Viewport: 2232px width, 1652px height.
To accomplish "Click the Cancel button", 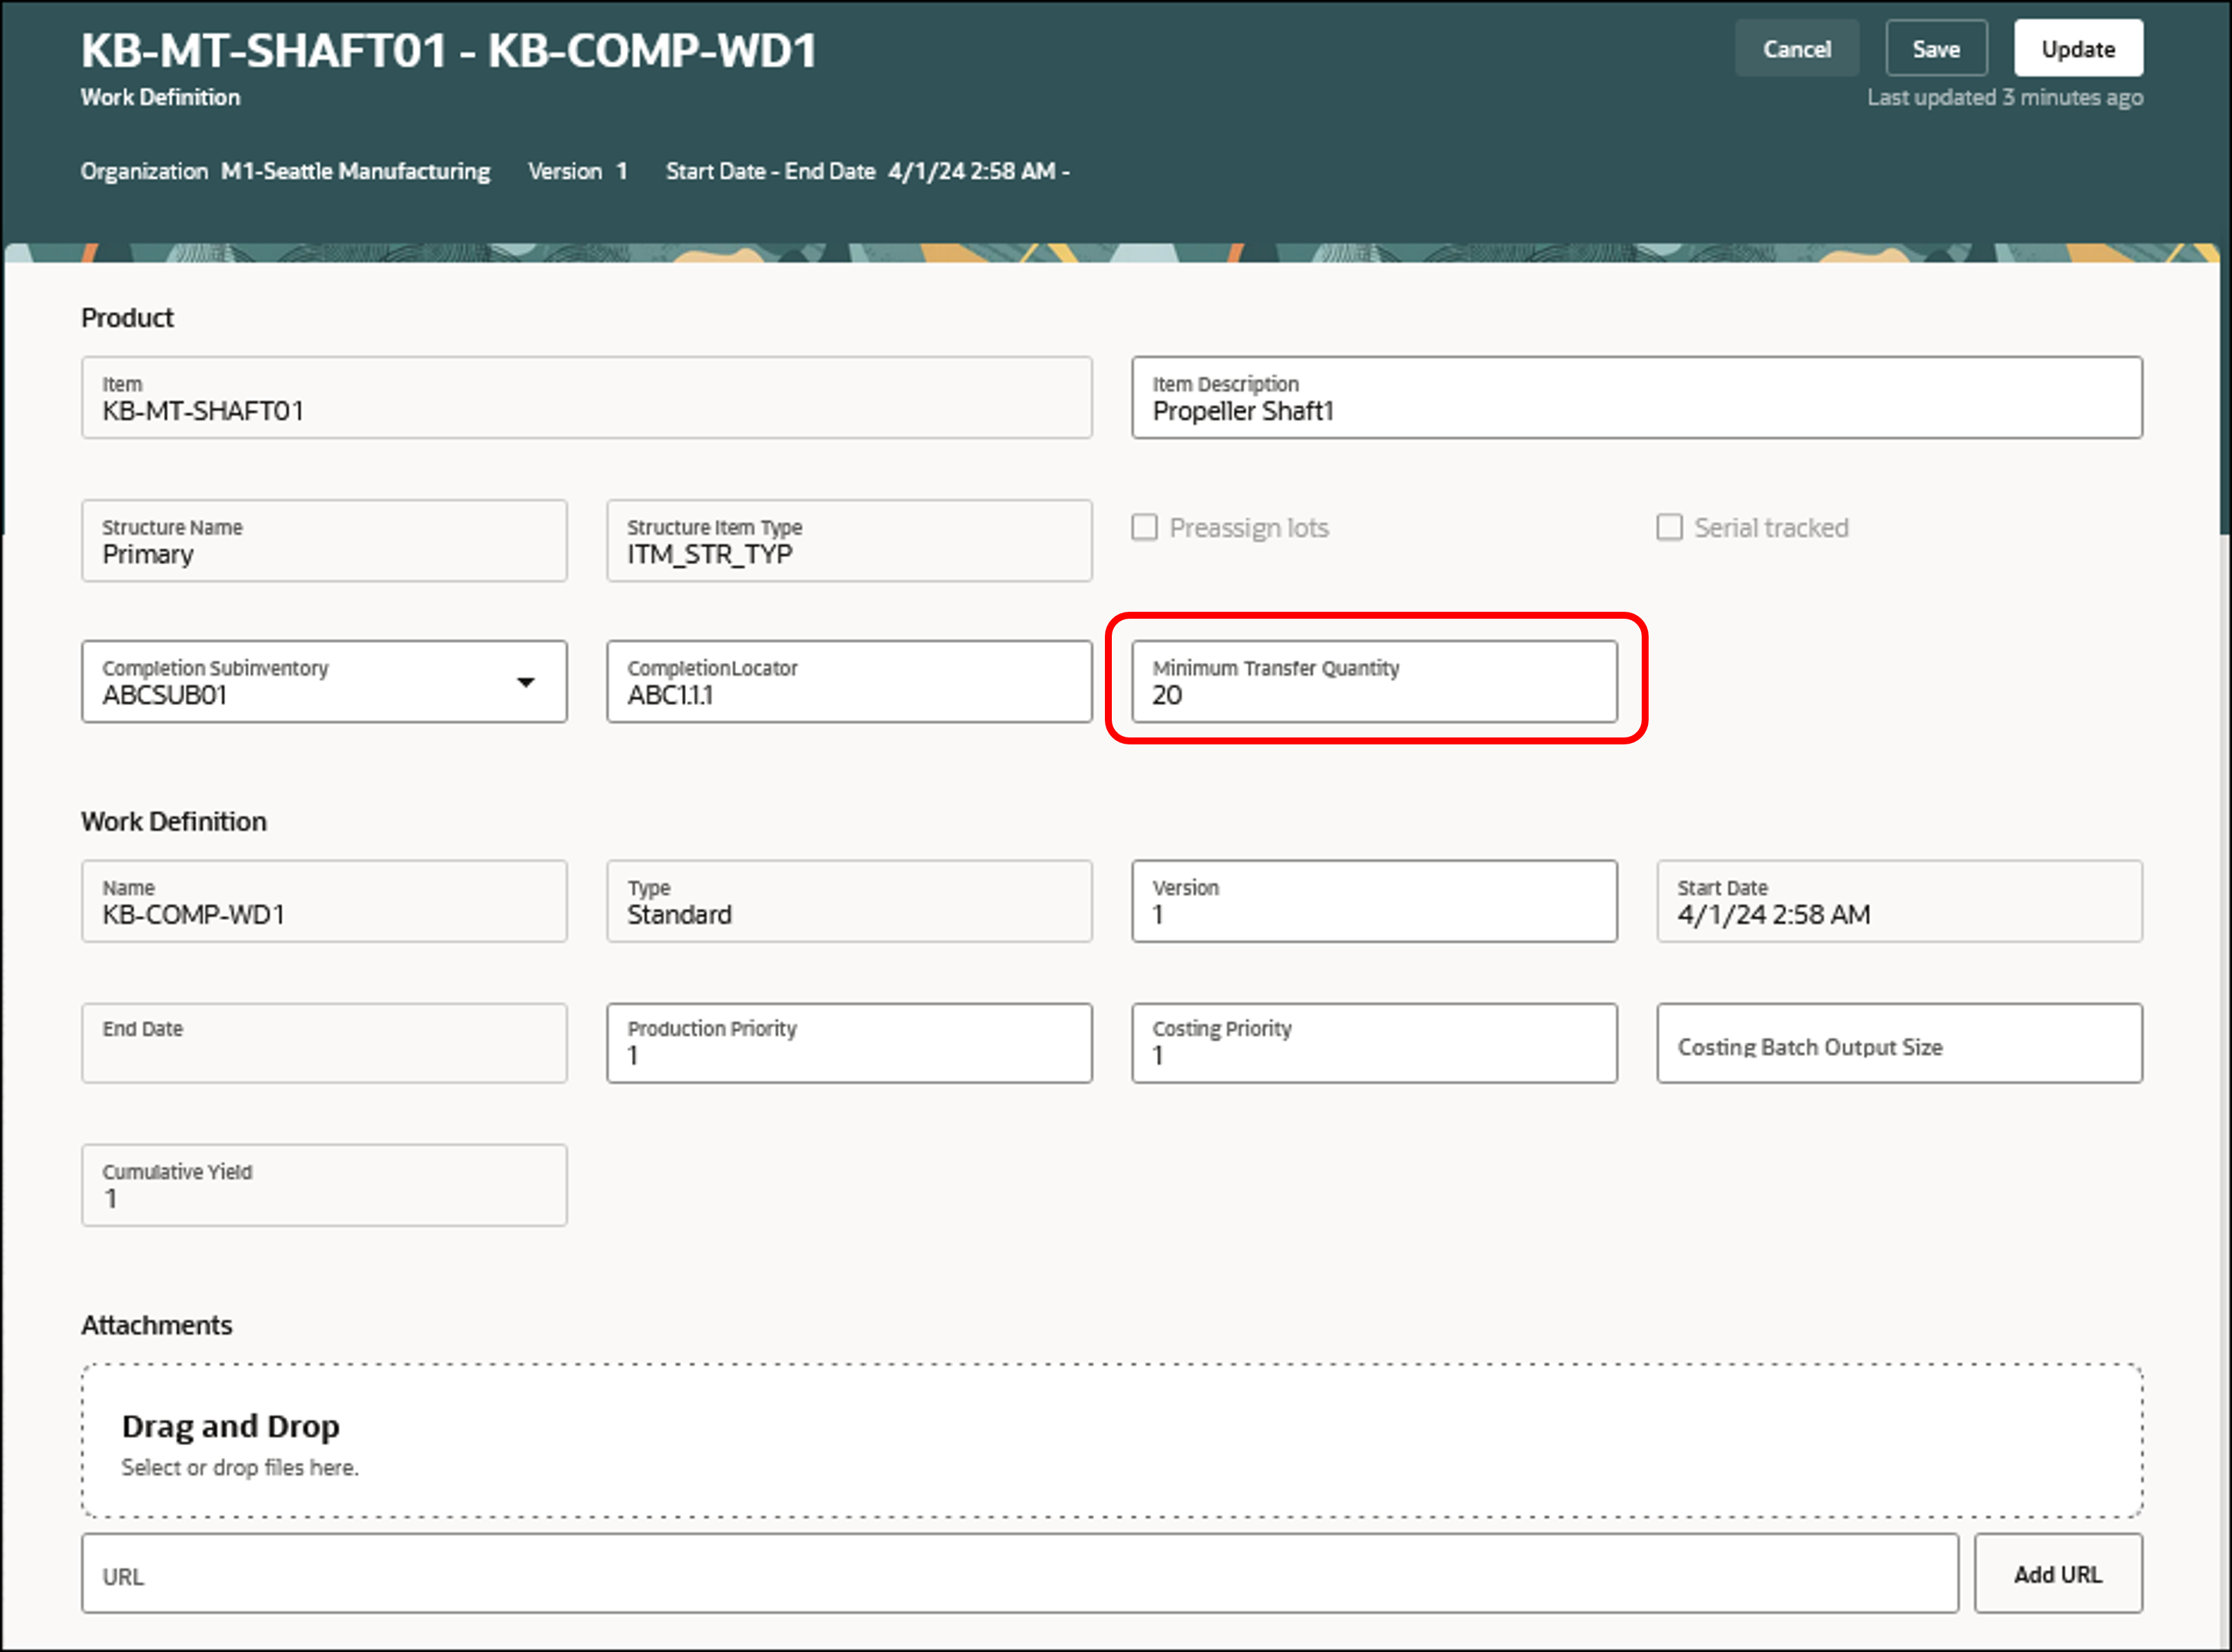I will click(x=1796, y=49).
